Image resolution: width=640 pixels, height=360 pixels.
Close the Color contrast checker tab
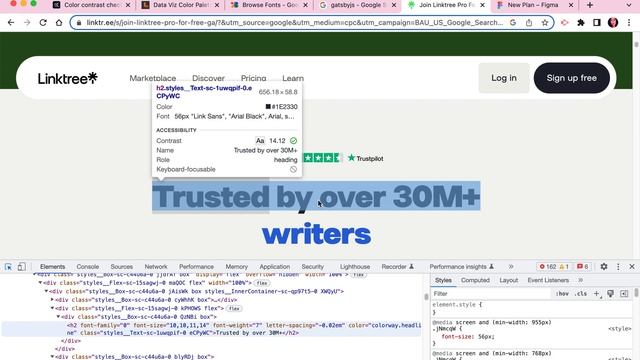128,5
